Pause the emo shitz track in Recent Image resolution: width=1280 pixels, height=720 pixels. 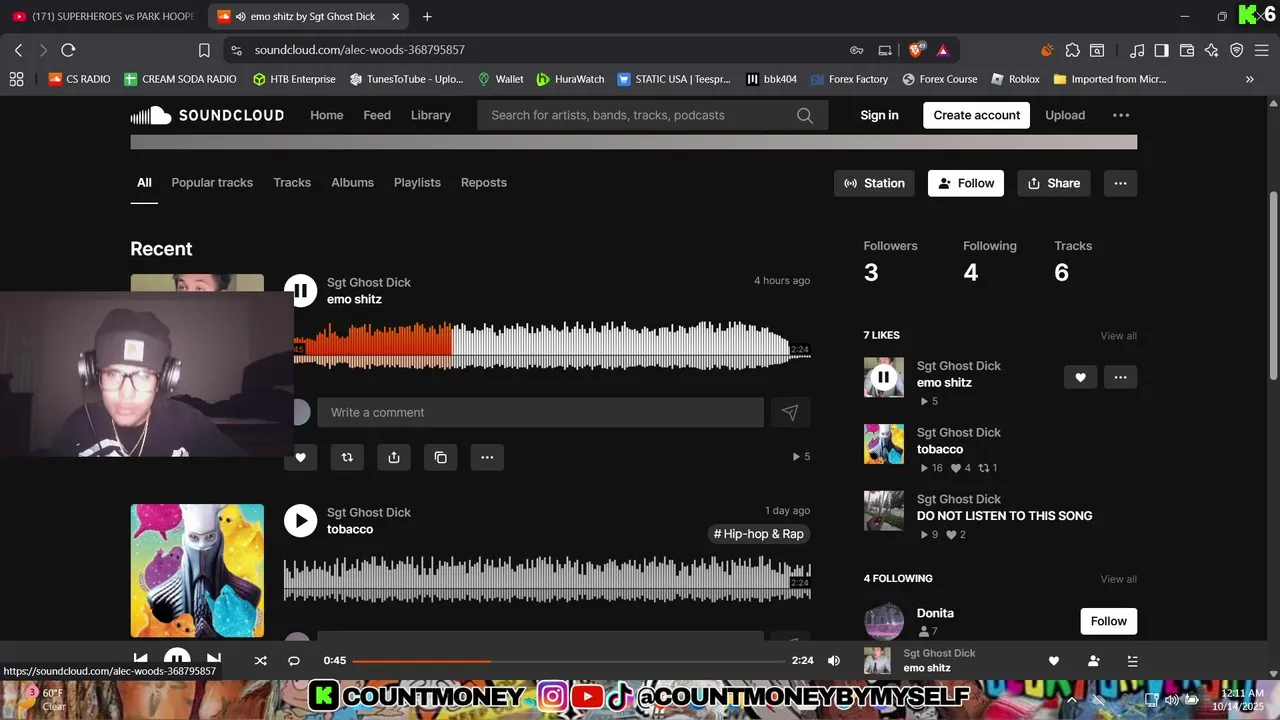300,291
